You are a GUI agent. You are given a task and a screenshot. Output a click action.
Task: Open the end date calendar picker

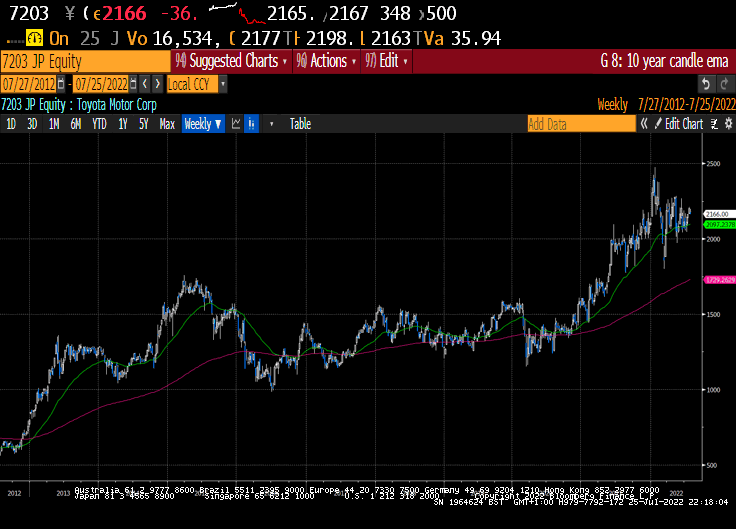(x=133, y=84)
